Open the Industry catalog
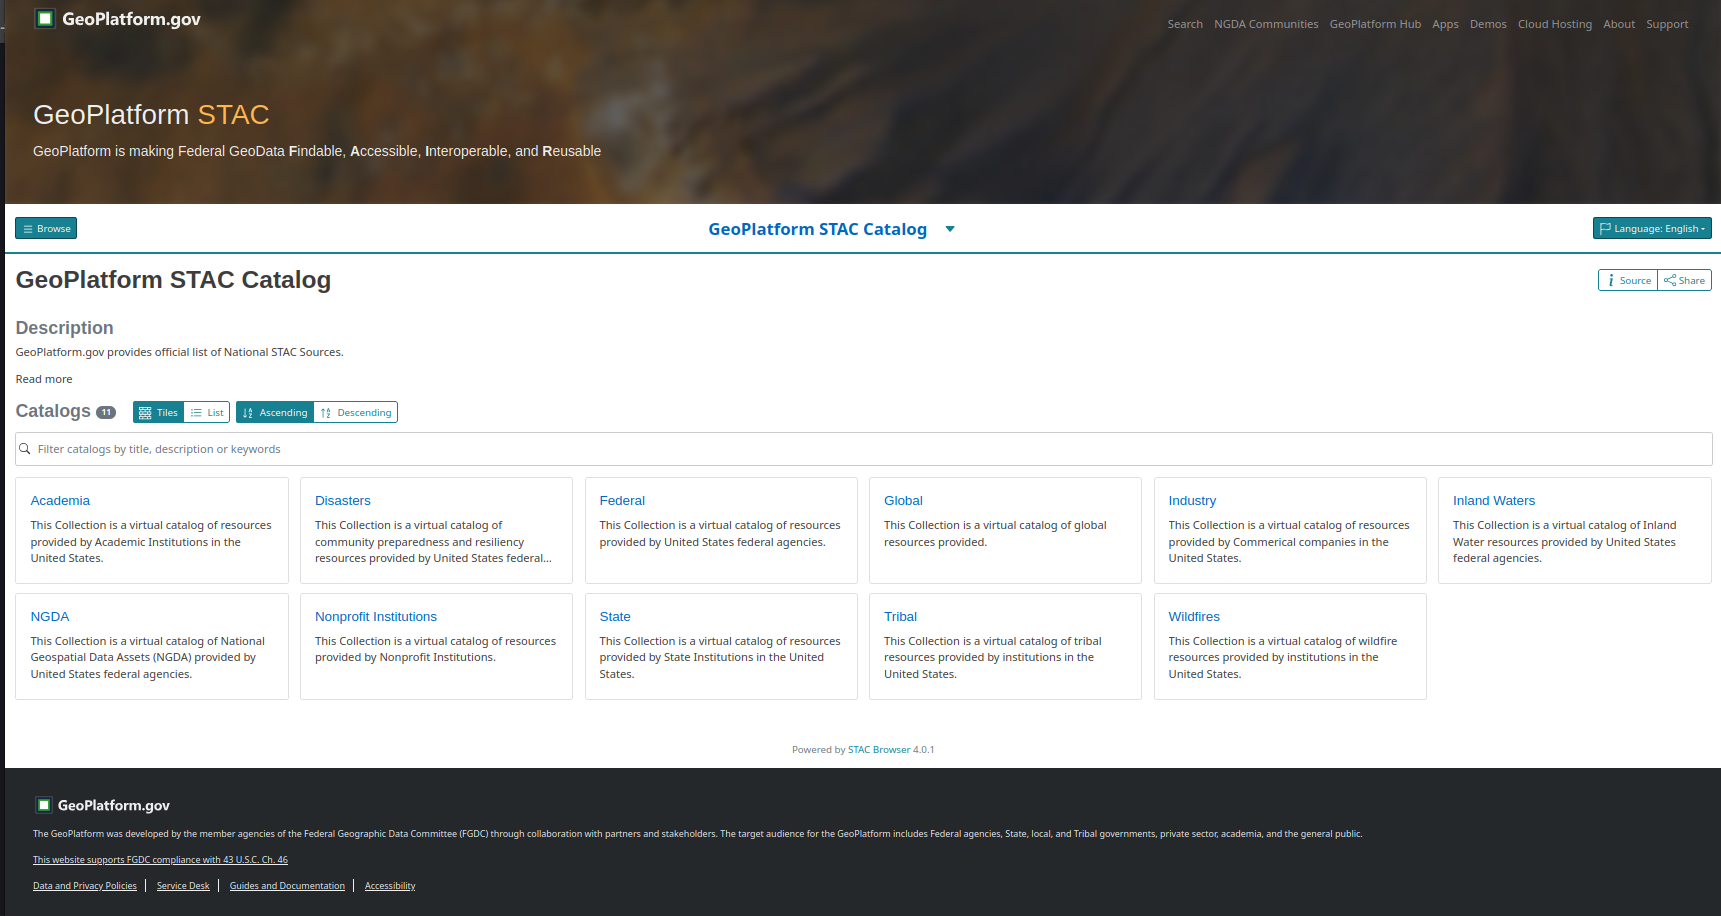 1192,501
